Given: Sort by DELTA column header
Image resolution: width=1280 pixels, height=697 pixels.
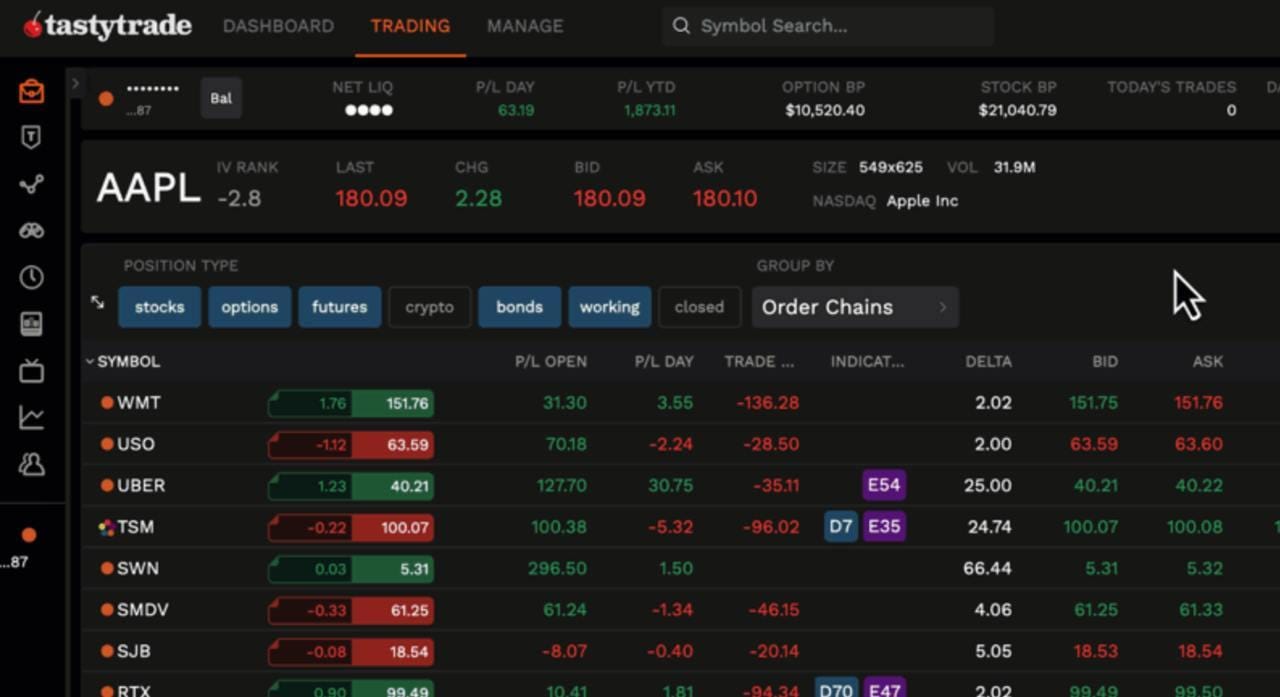Looking at the screenshot, I should click(x=988, y=362).
